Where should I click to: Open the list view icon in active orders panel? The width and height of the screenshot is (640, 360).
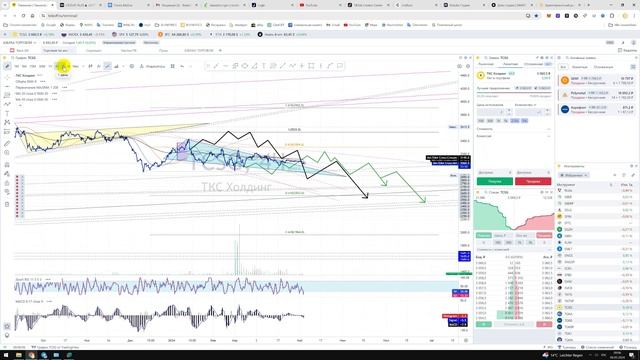pos(633,67)
